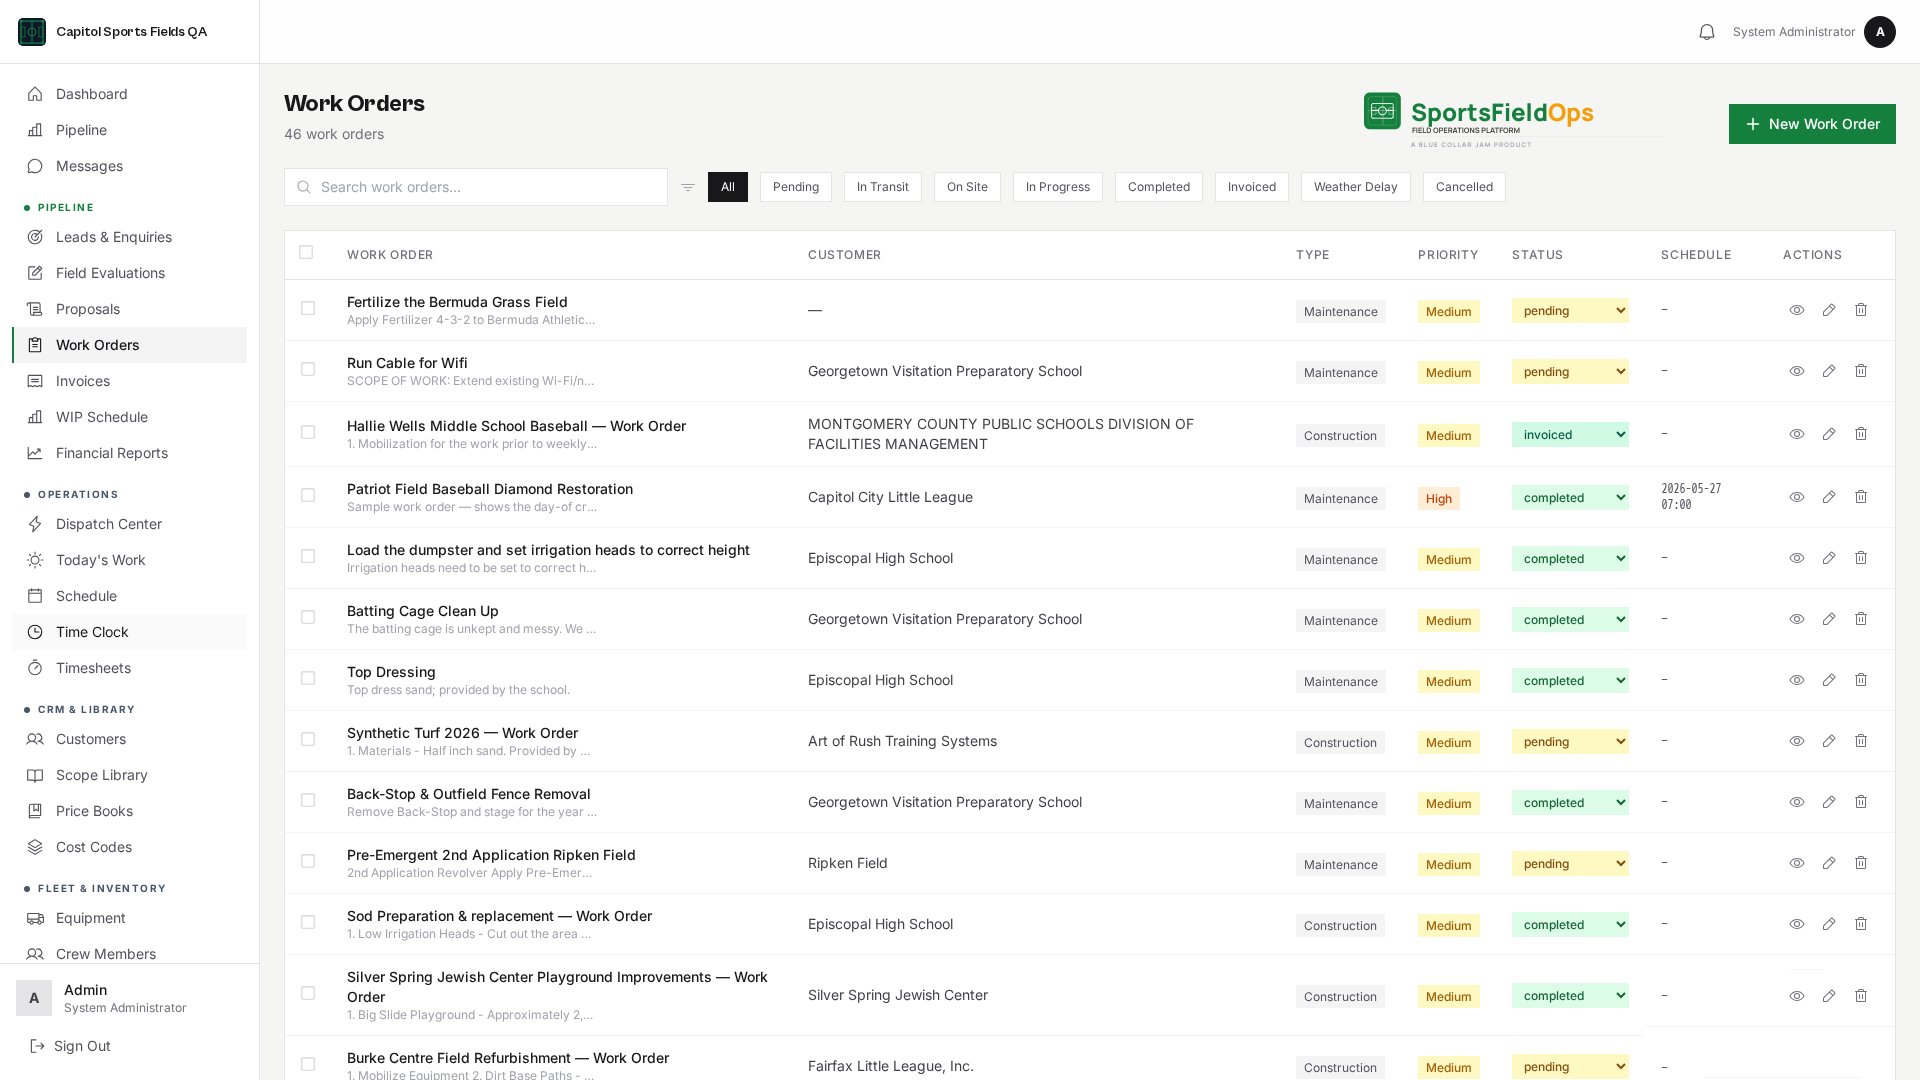Click the filter icon beside search
The image size is (1920, 1080).
point(688,187)
